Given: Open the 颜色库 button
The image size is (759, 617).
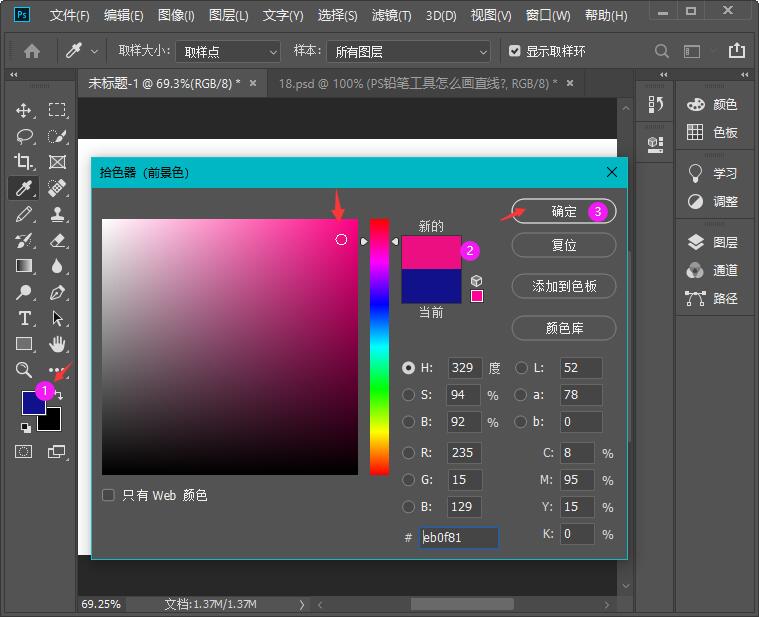Looking at the screenshot, I should point(564,328).
